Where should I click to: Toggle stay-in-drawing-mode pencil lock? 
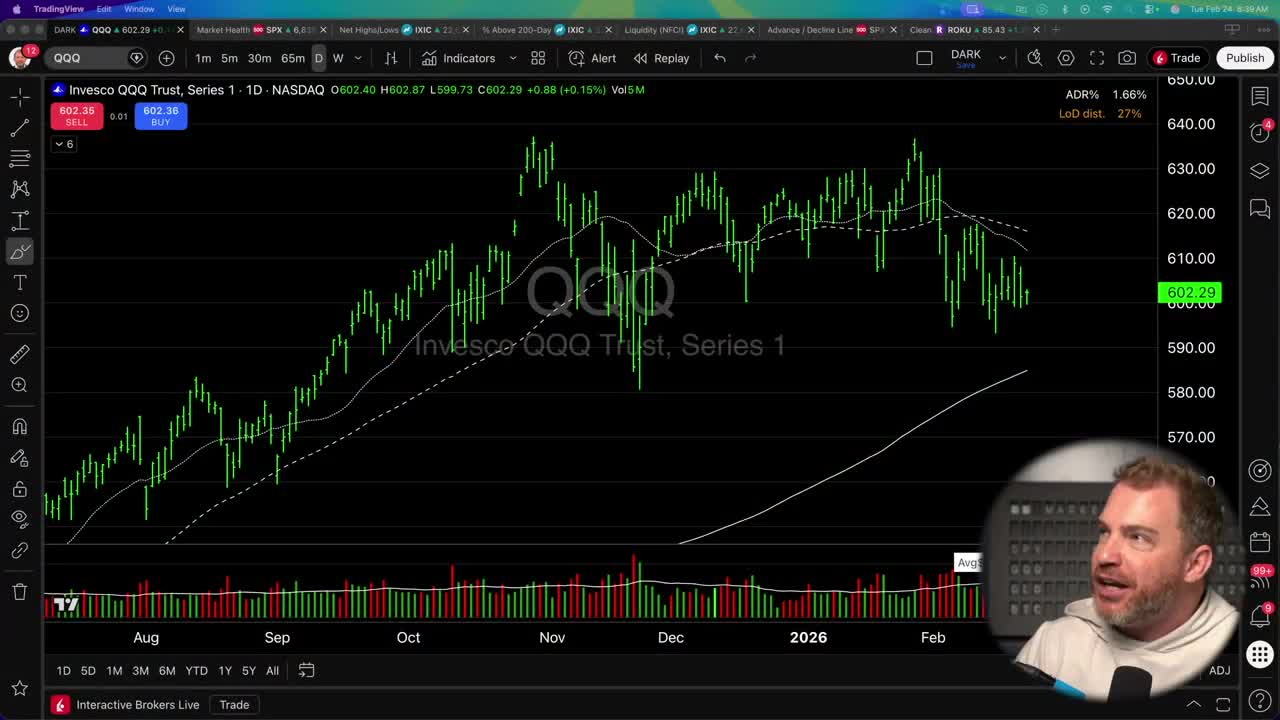[x=19, y=458]
